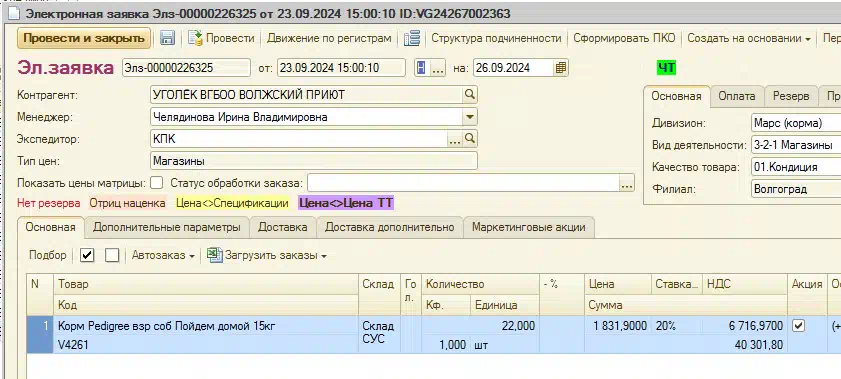The width and height of the screenshot is (841, 379).
Task: Click the search magnifier in Контрагент field
Action: point(469,94)
